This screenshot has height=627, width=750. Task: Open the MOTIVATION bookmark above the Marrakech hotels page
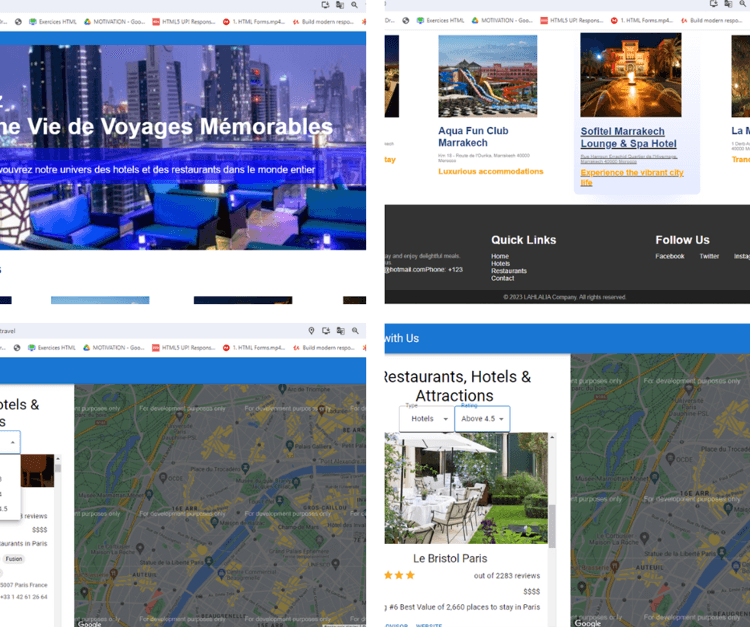pyautogui.click(x=502, y=21)
